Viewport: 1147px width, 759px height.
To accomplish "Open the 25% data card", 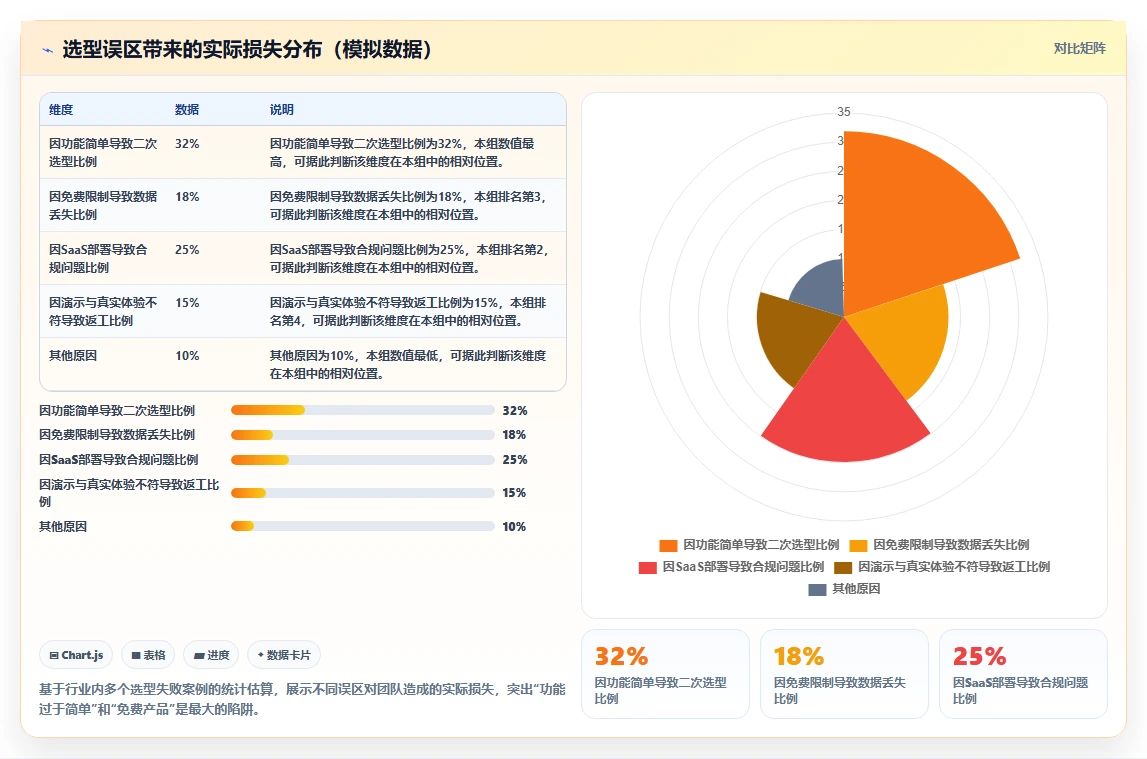I will coord(1023,674).
